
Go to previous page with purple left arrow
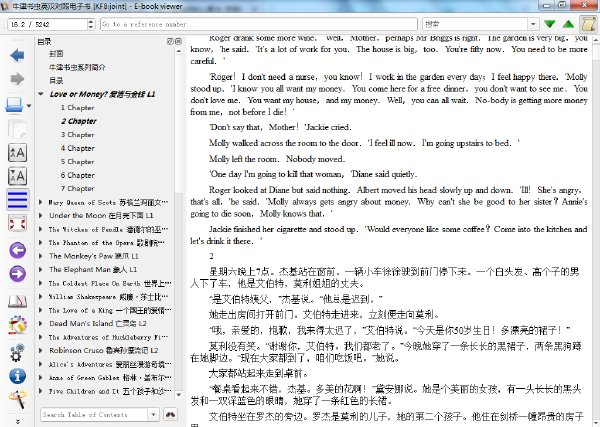[x=17, y=251]
